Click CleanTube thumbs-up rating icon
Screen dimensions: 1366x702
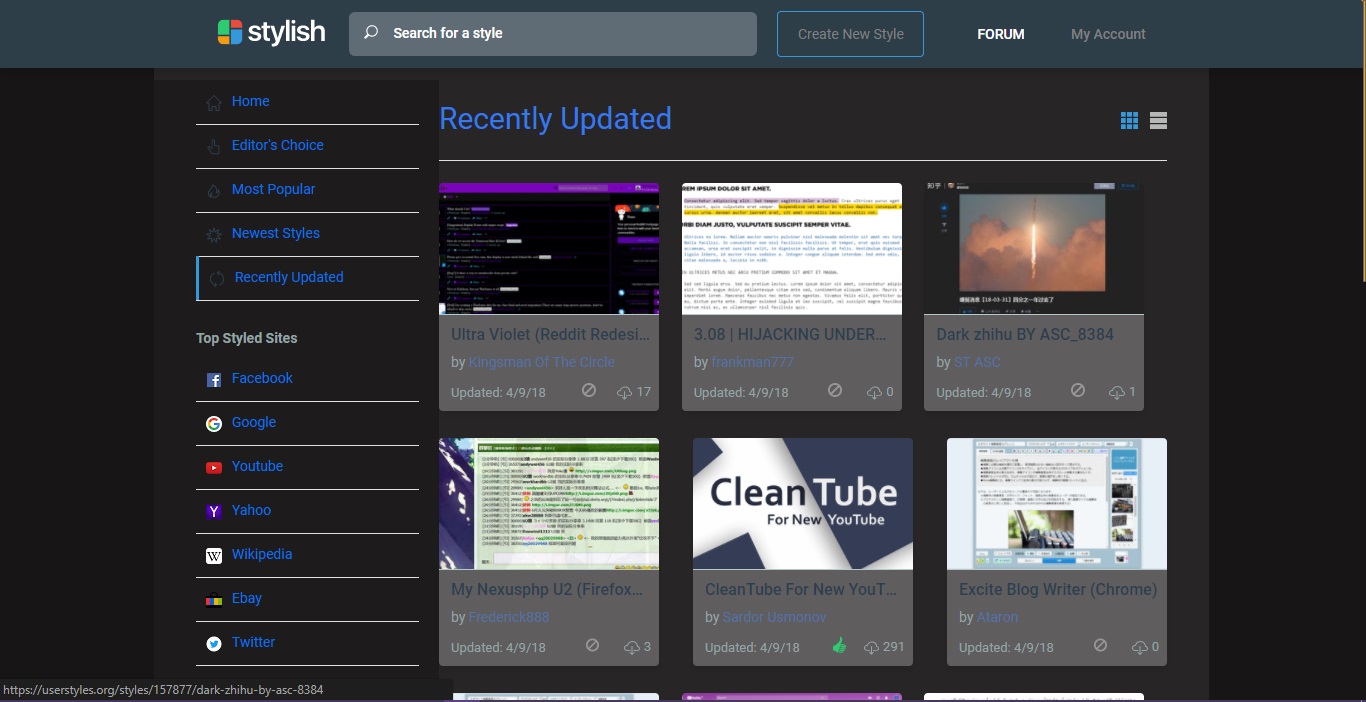click(839, 646)
